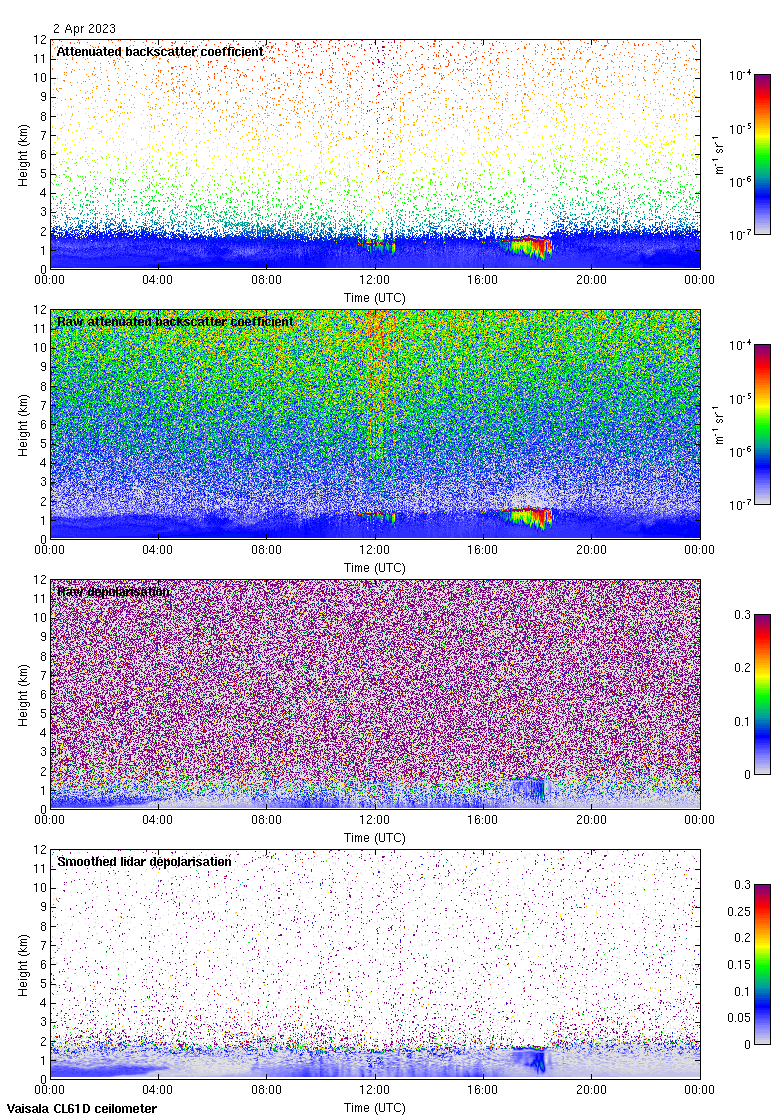780x1120 pixels.
Task: Click the "Smoothed lidar depolarisation" panel title
Action: pyautogui.click(x=144, y=861)
